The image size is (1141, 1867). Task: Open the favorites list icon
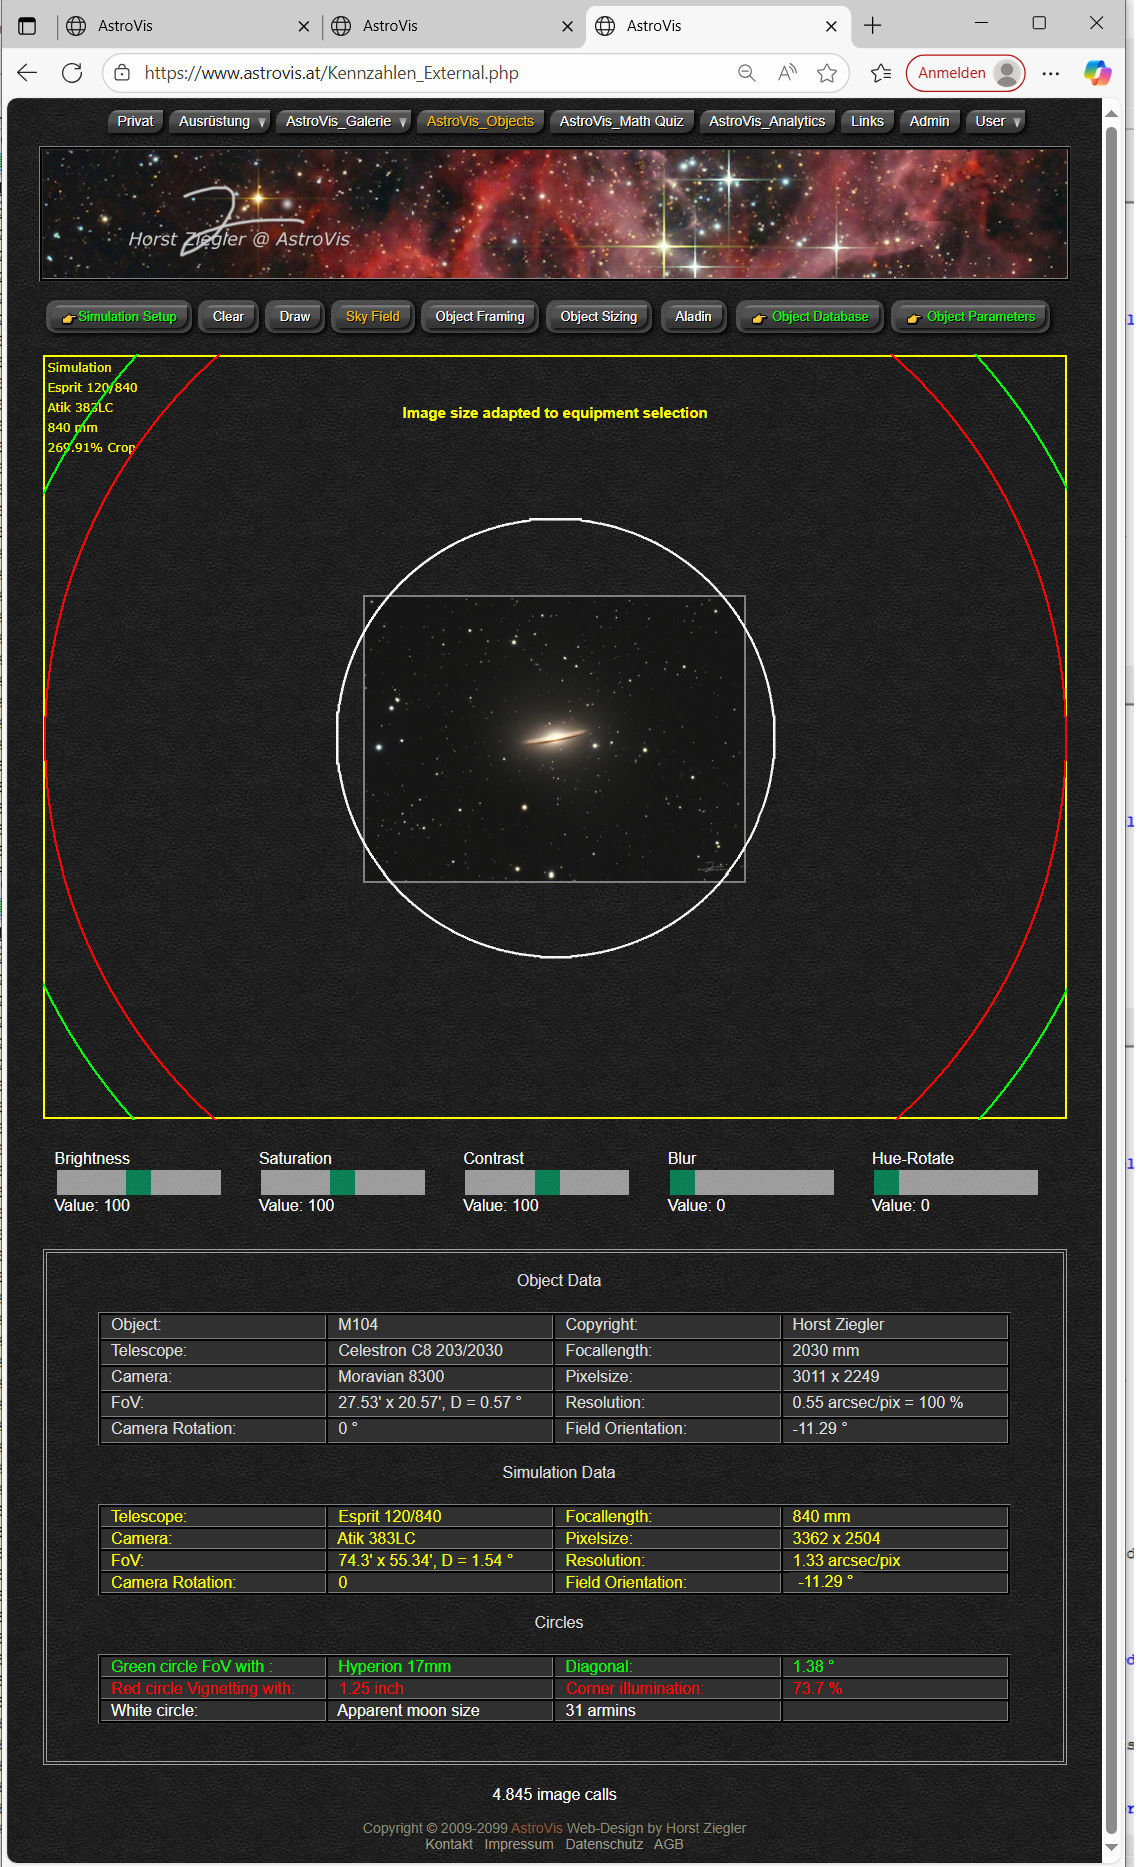click(880, 73)
